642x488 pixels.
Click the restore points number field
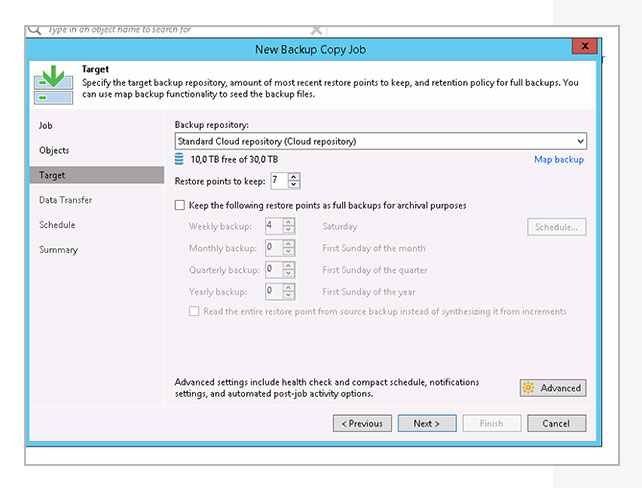[x=277, y=180]
